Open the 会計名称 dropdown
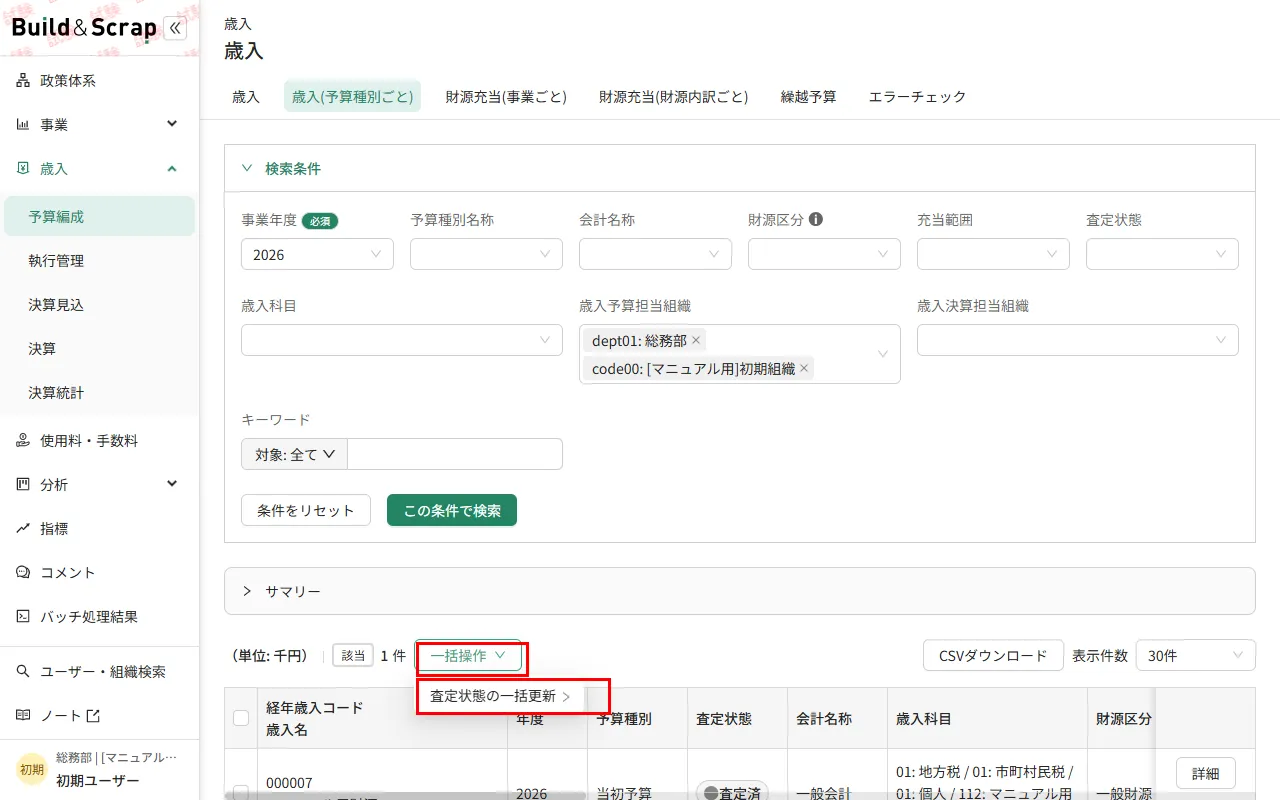This screenshot has height=800, width=1280. click(655, 254)
